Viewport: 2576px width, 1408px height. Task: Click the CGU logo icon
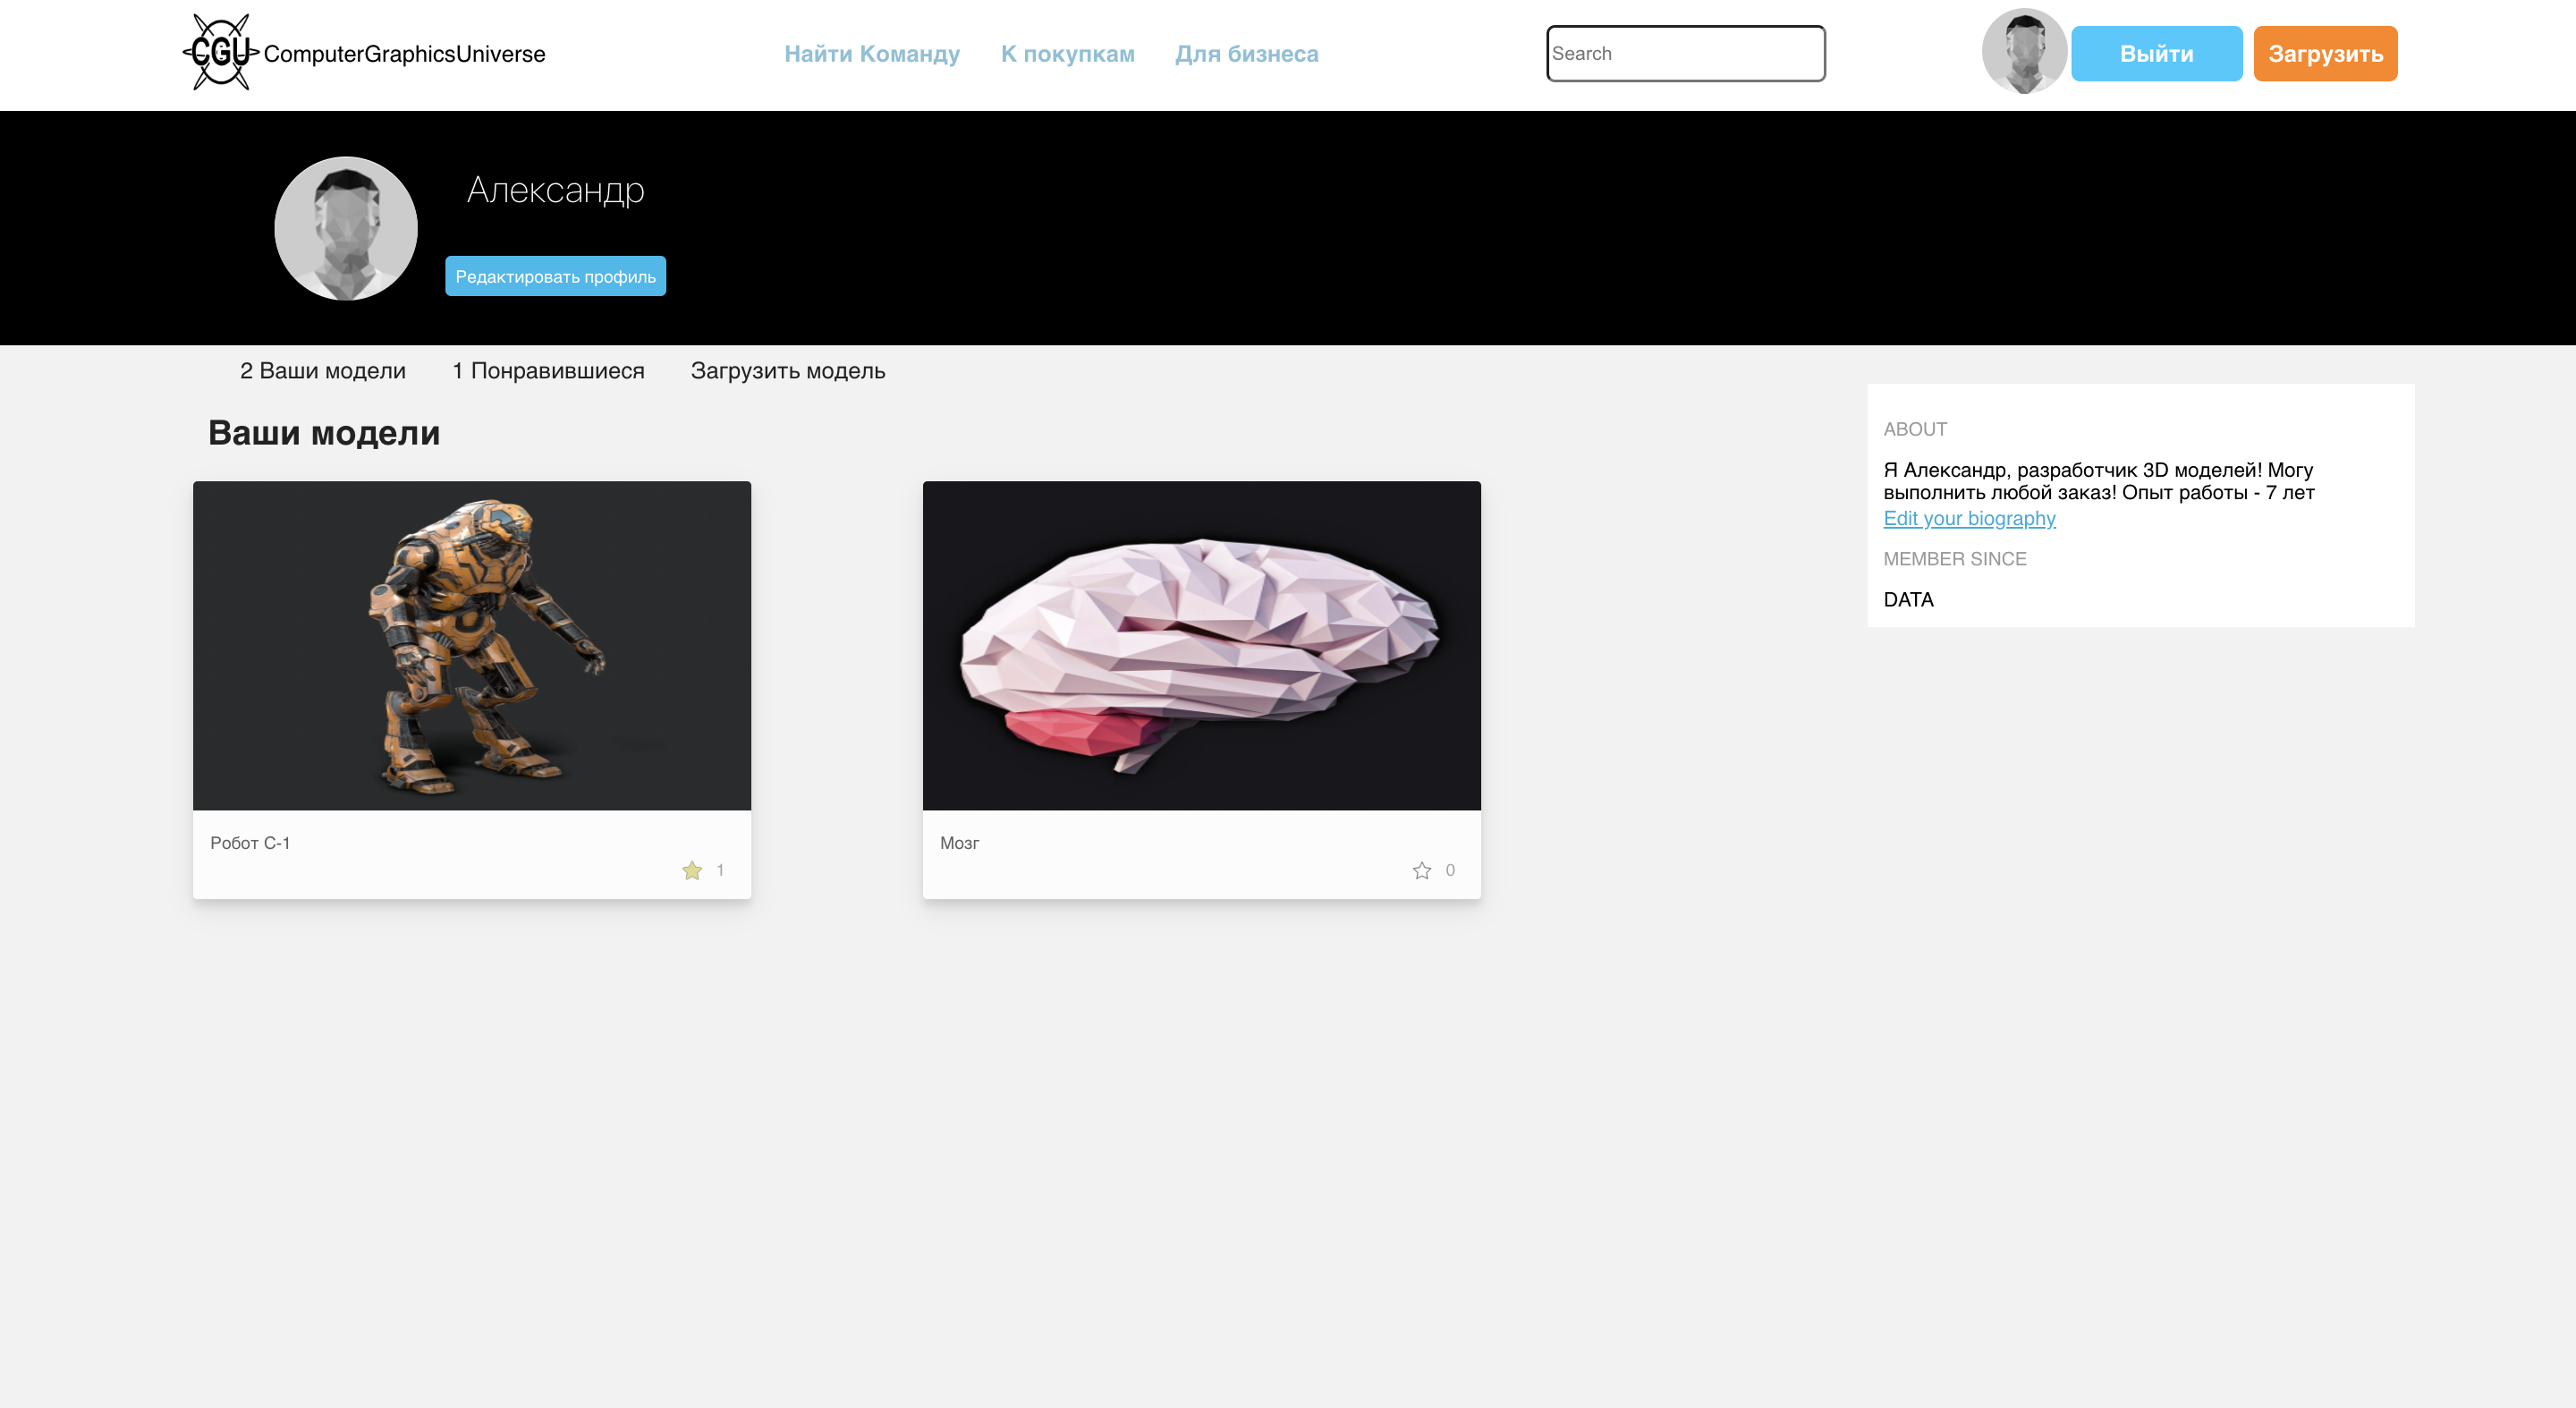[x=220, y=52]
